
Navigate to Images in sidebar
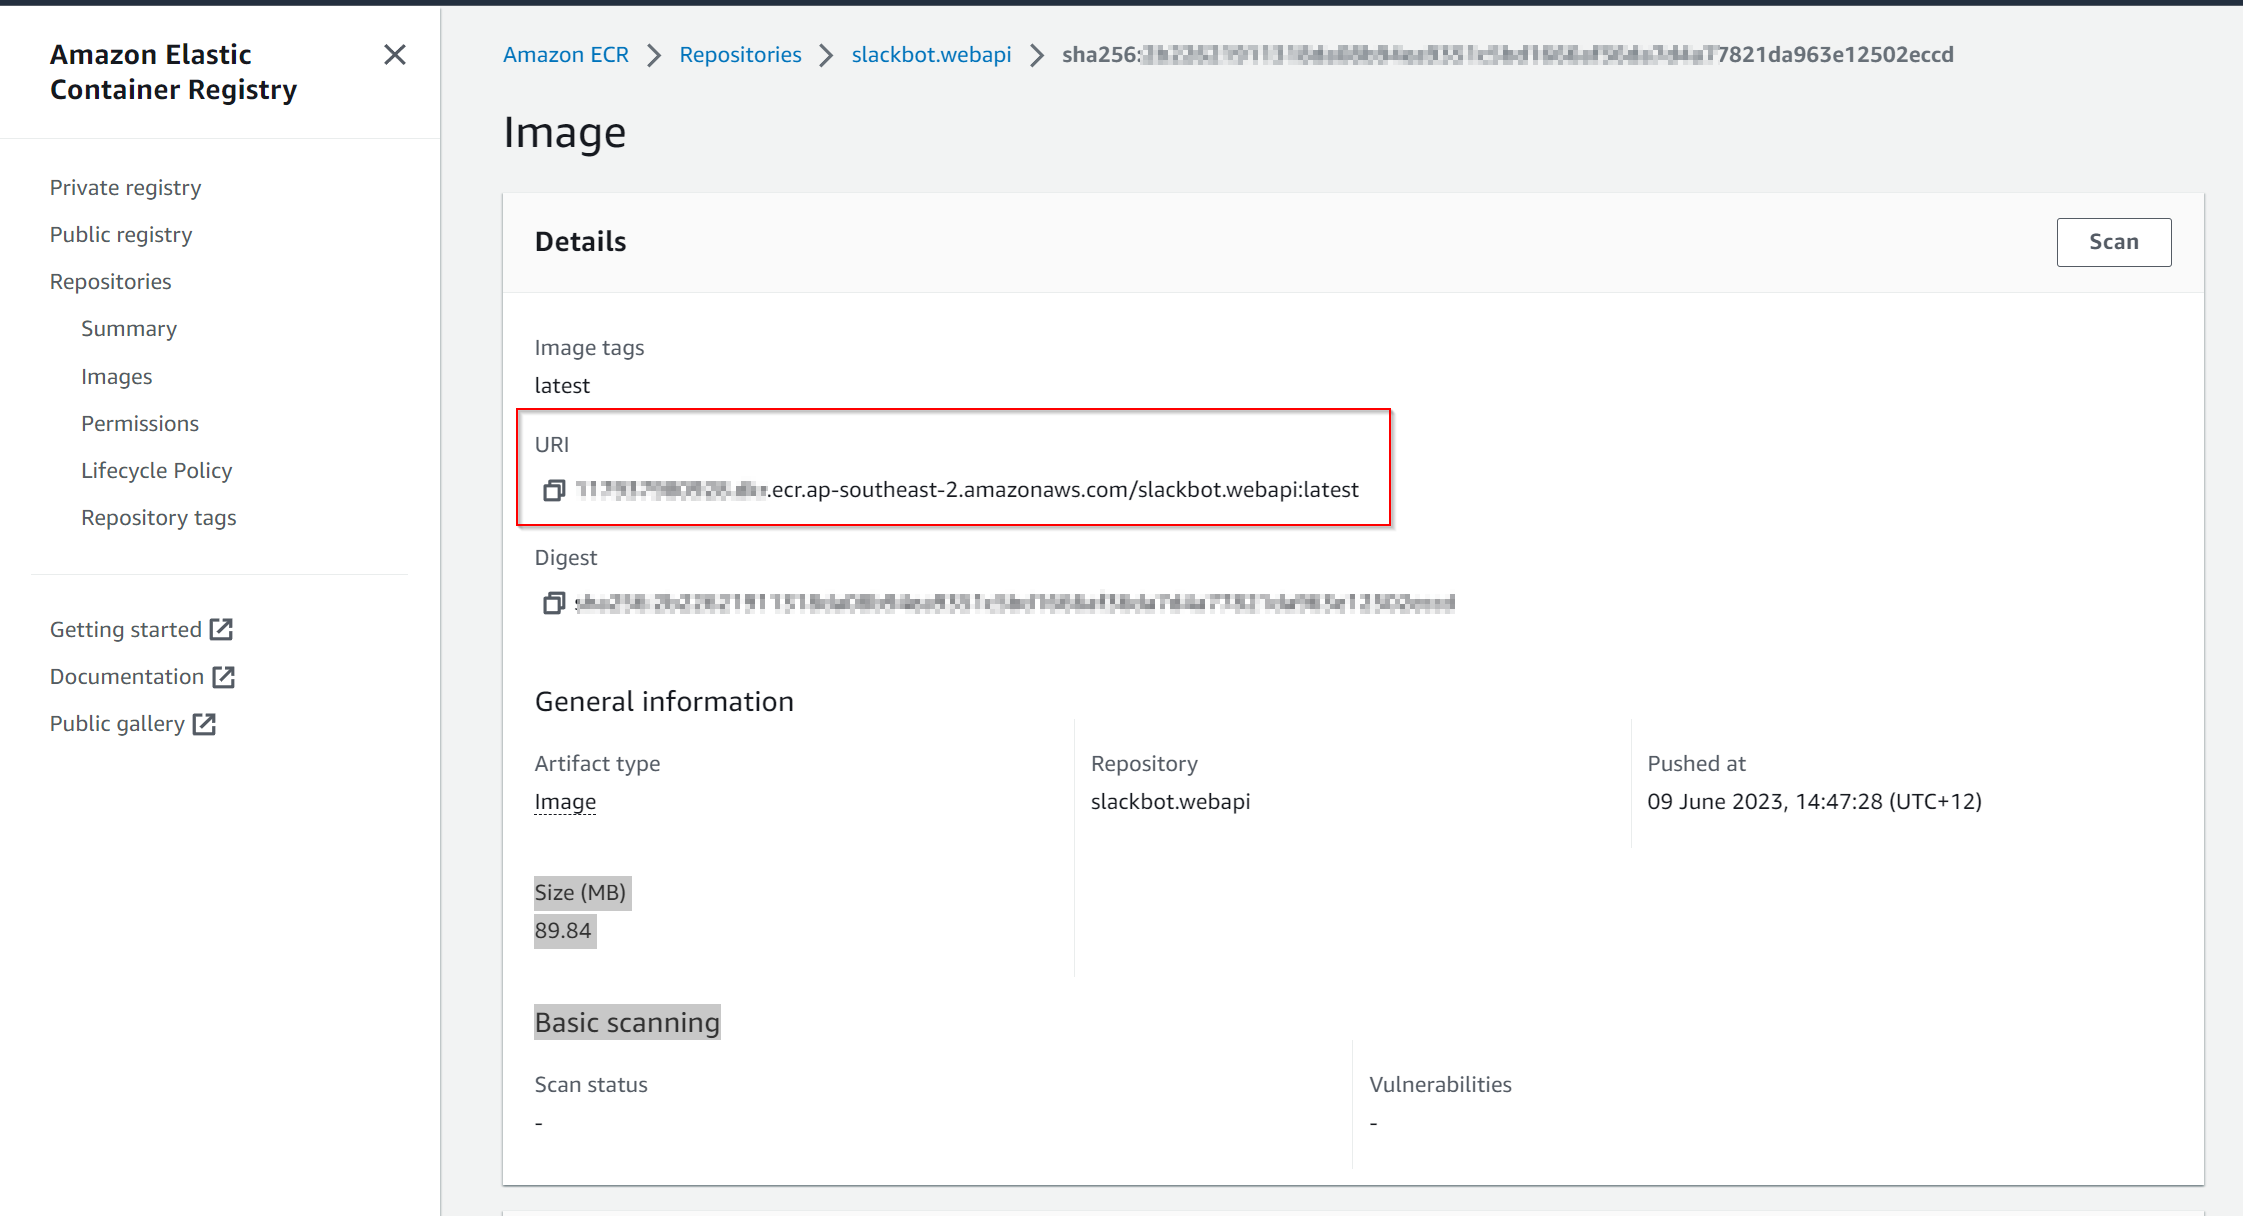click(x=116, y=377)
